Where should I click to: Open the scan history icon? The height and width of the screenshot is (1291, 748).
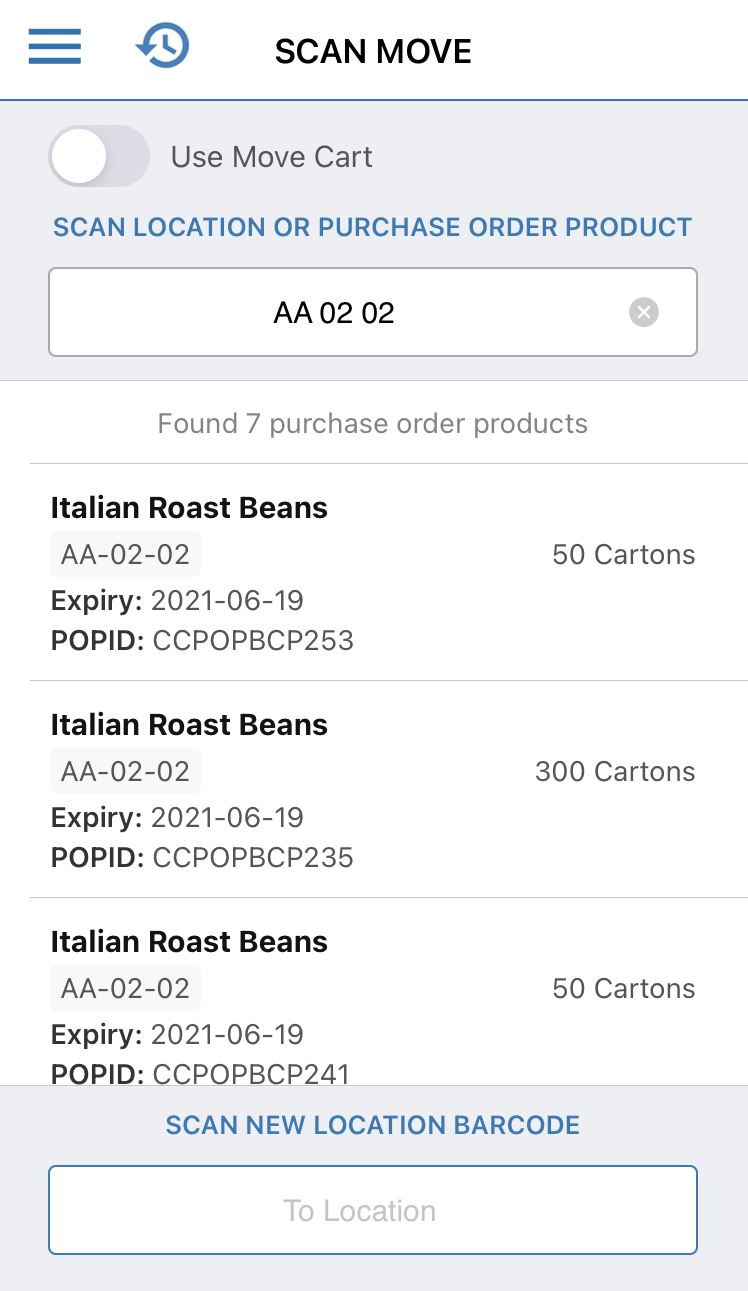(162, 46)
